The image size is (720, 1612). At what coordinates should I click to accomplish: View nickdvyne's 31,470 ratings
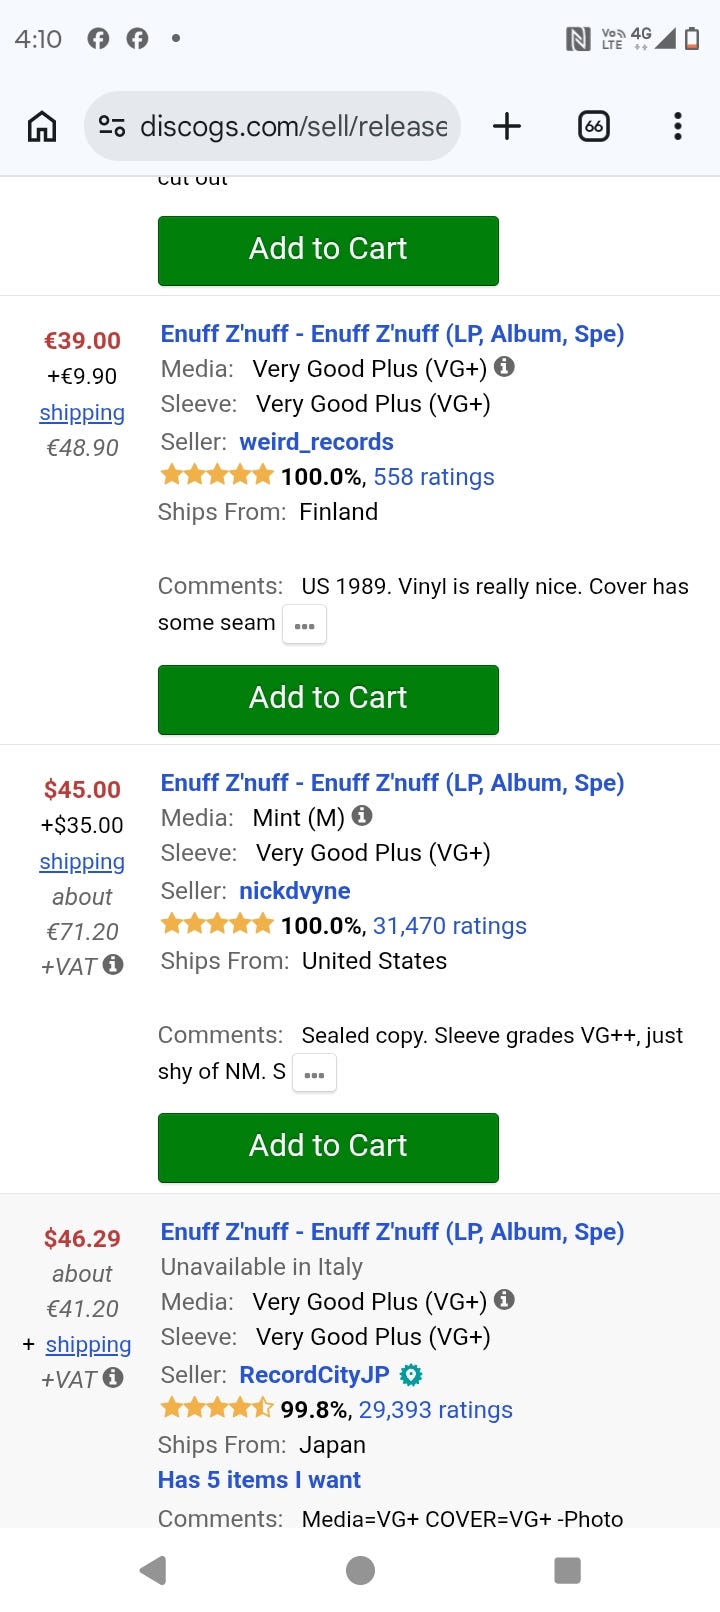pos(450,926)
